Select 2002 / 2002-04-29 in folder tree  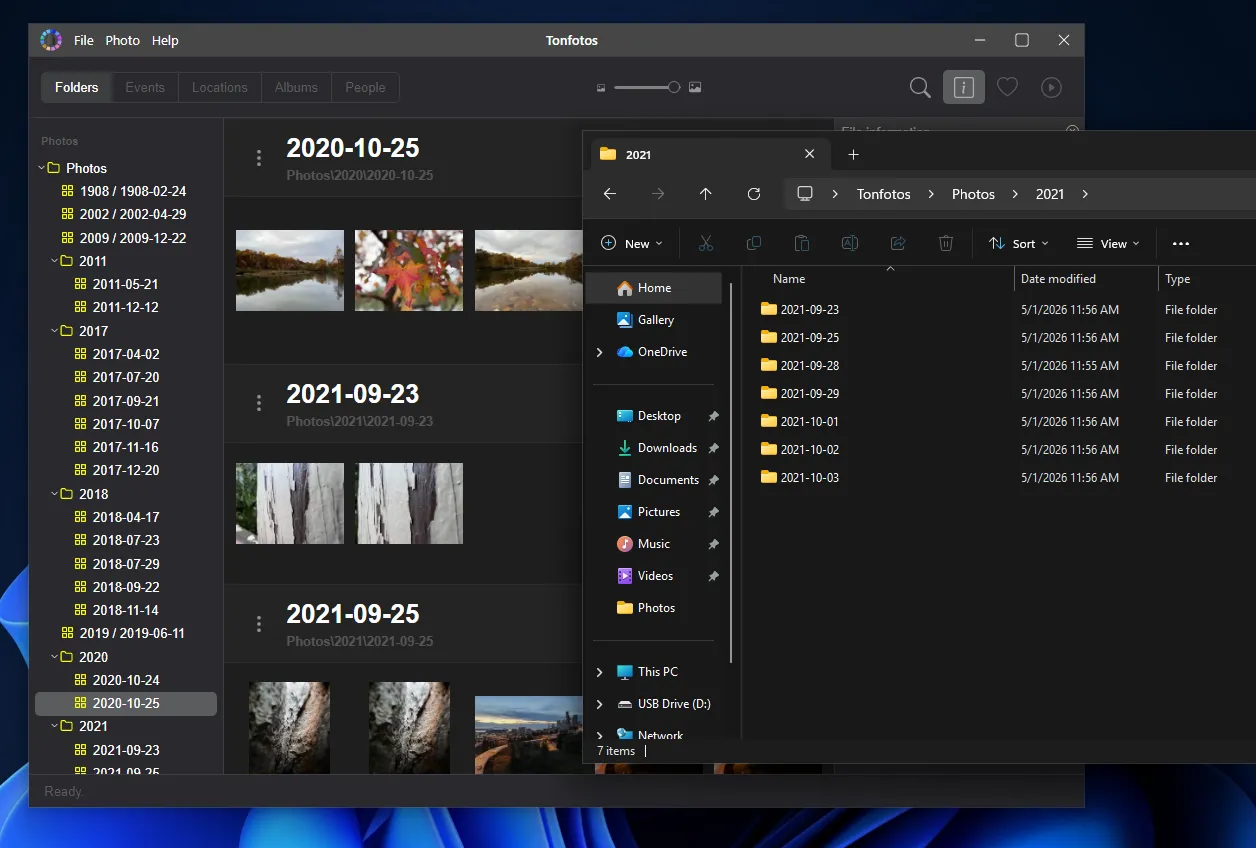[x=124, y=214]
